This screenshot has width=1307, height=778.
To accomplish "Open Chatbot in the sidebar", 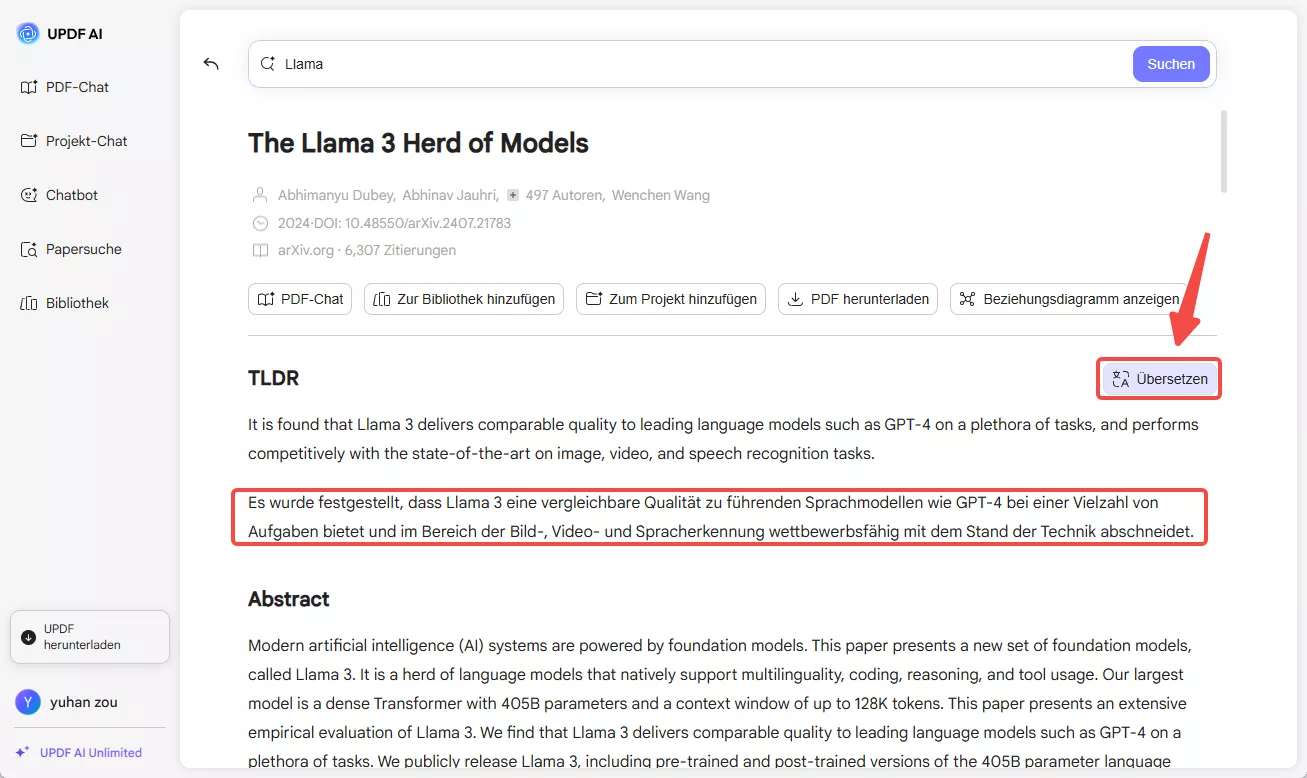I will (x=59, y=195).
